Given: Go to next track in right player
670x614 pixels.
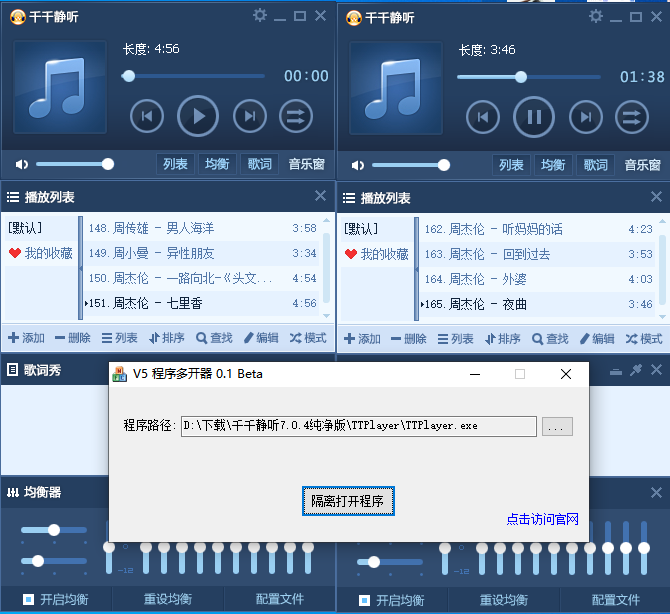Looking at the screenshot, I should [586, 117].
